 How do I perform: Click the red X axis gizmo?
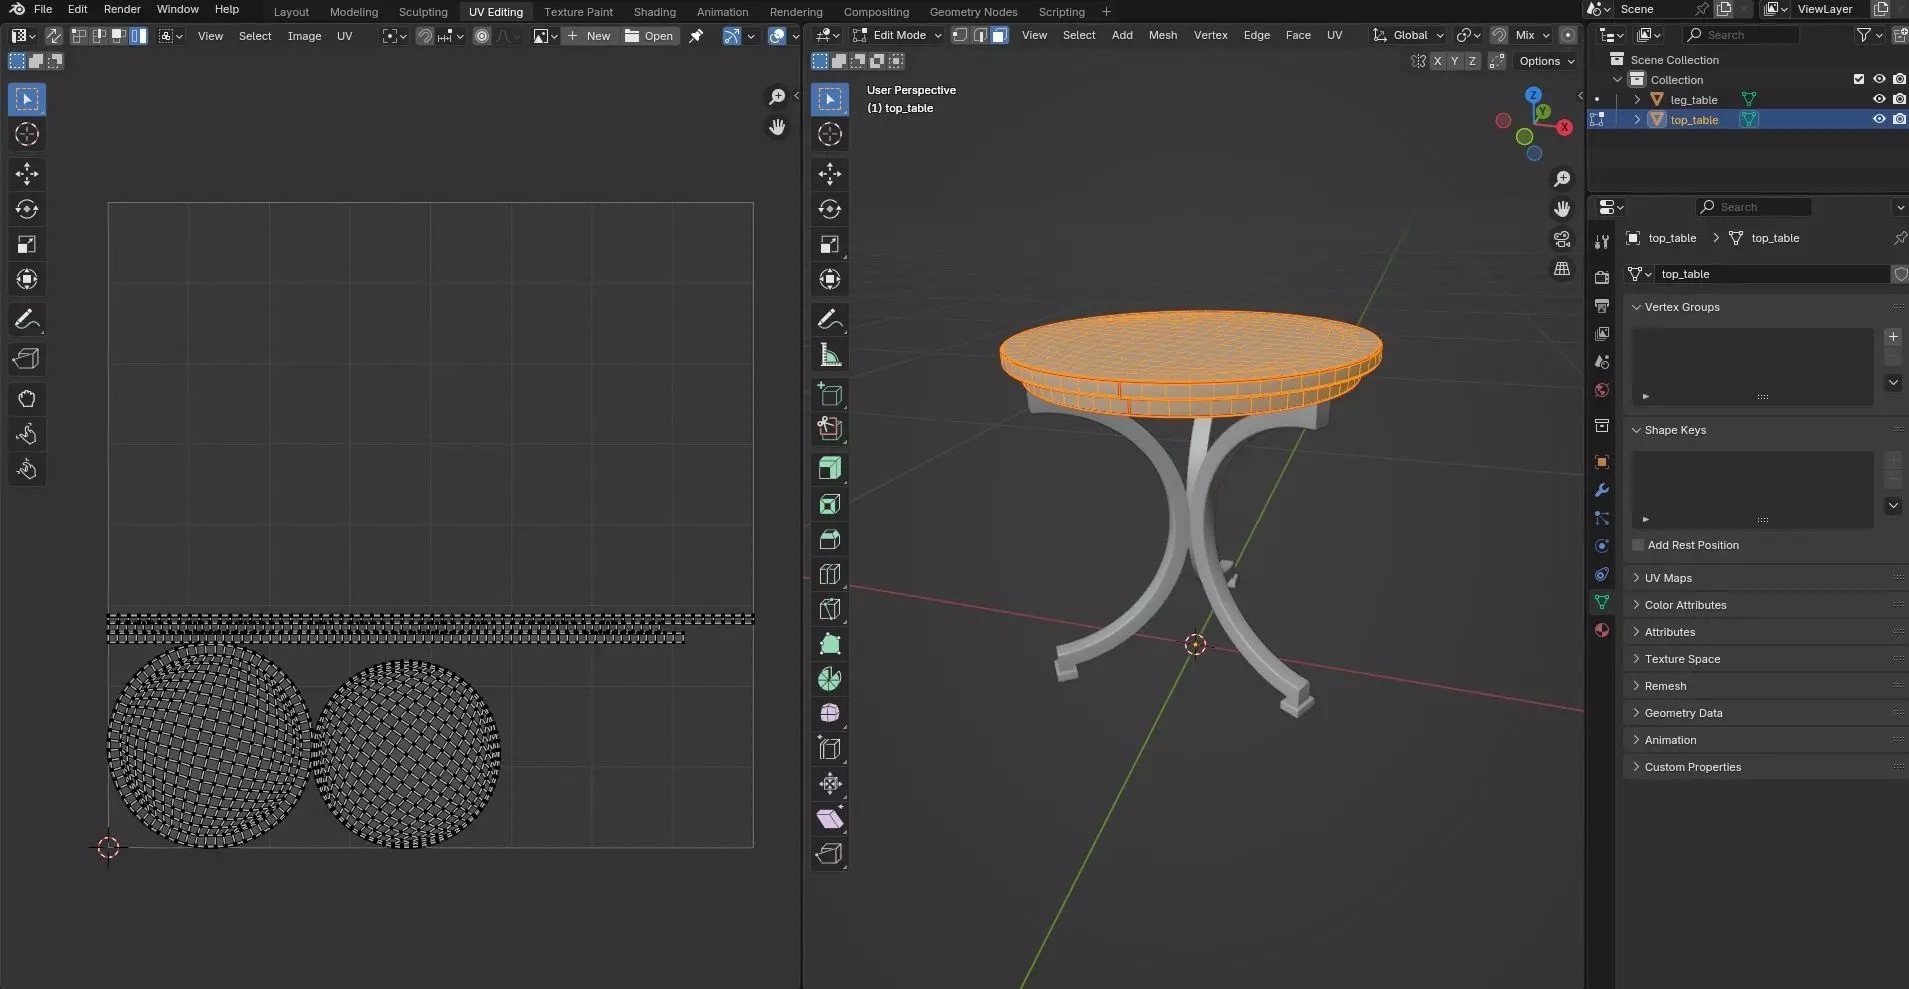(1566, 127)
